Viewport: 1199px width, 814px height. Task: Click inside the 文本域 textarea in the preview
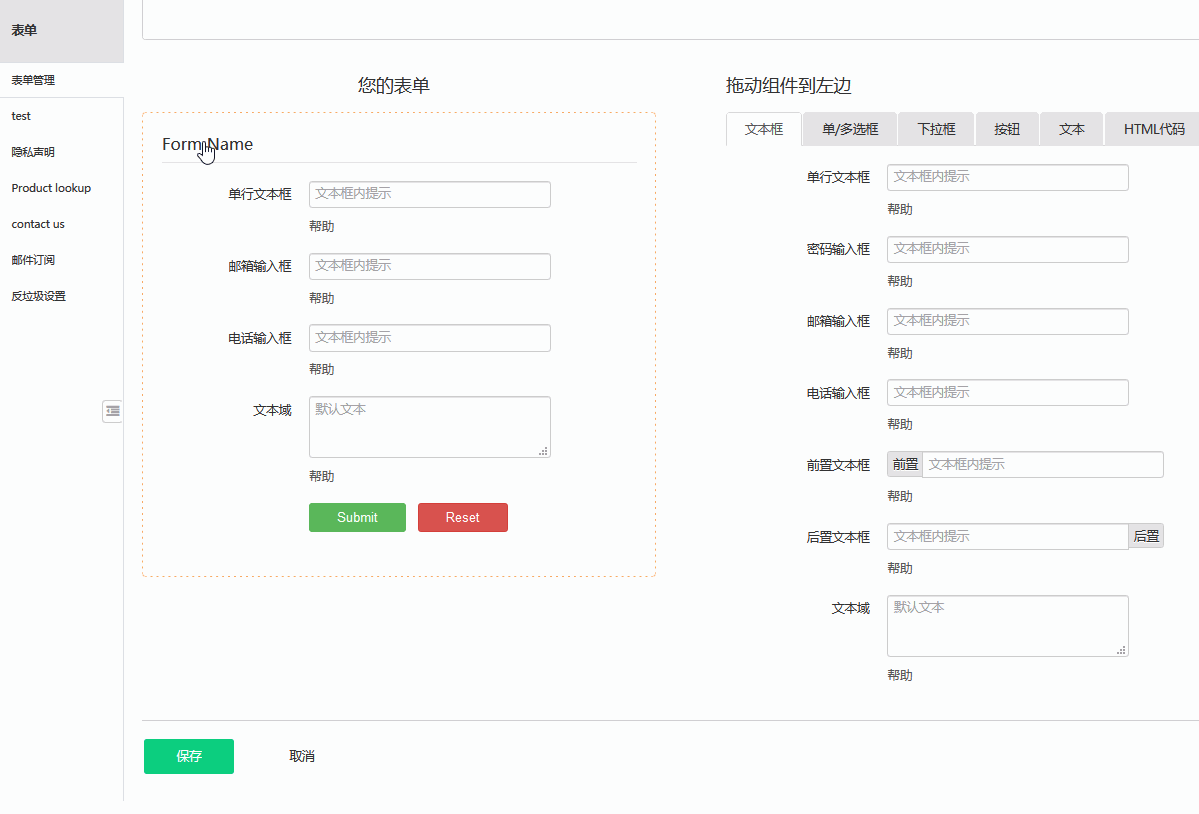click(429, 426)
